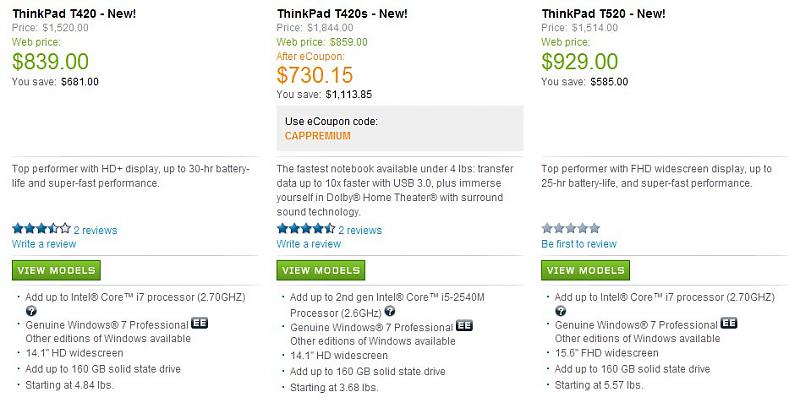
Task: Click the EE badge in T520 Windows line
Action: pyautogui.click(x=729, y=325)
